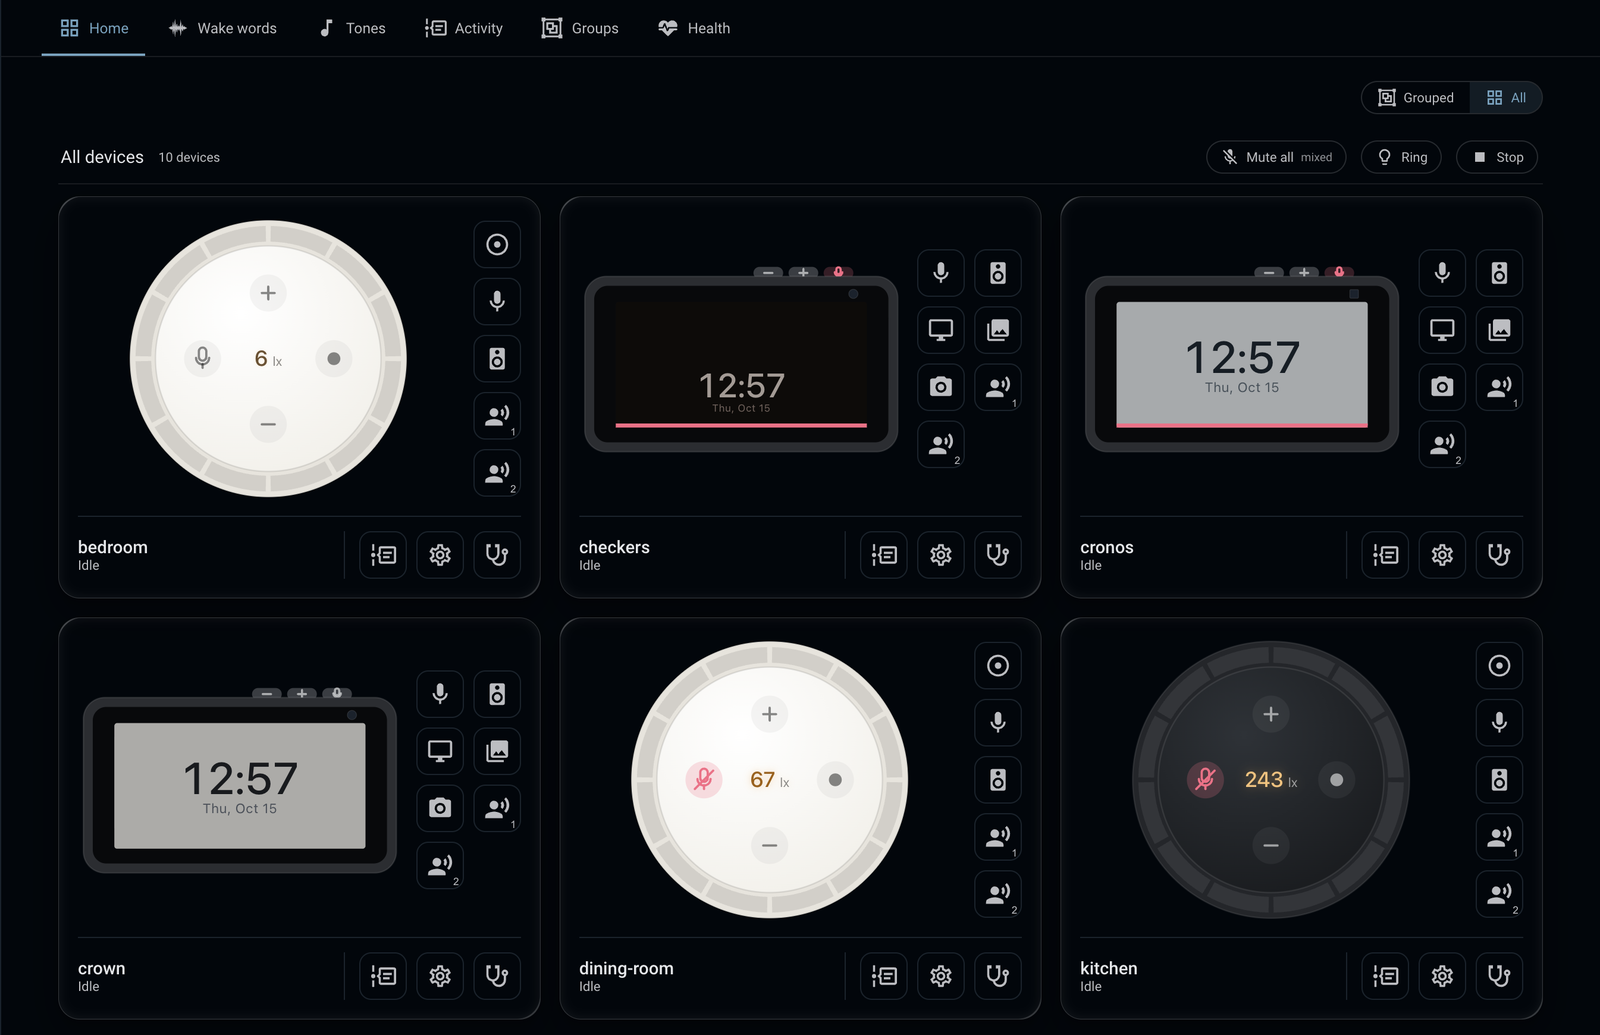The height and width of the screenshot is (1035, 1600).
Task: Open crown activity log icon
Action: tap(383, 976)
